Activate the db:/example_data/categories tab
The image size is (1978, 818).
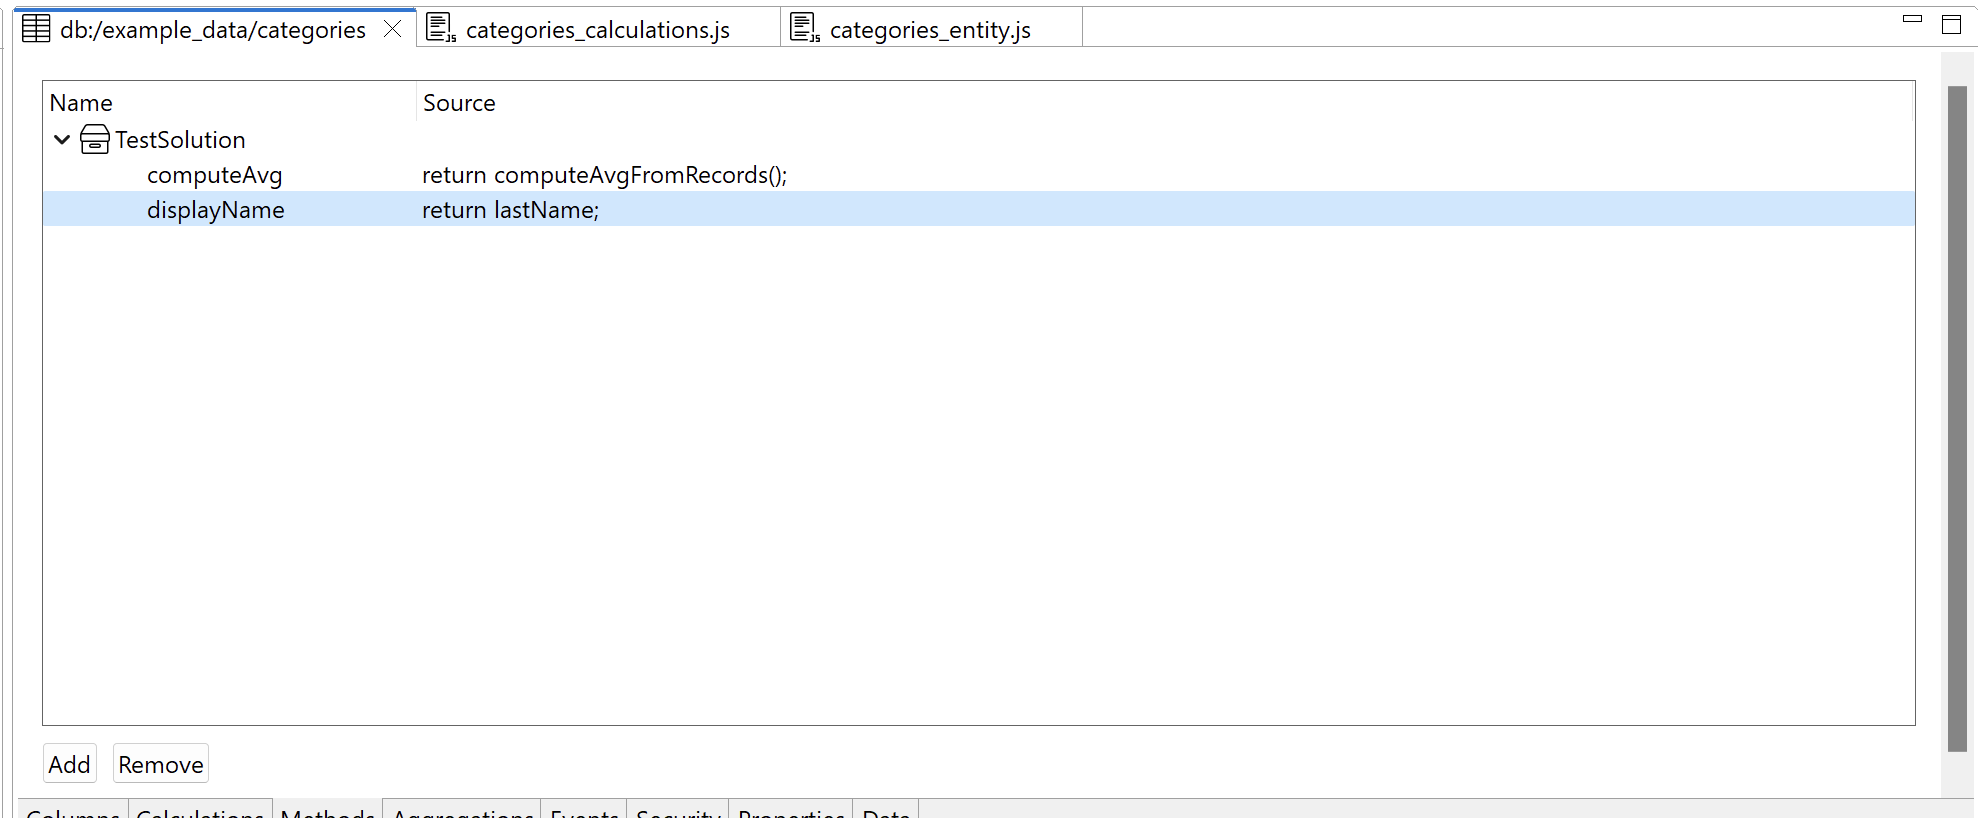[x=213, y=29]
